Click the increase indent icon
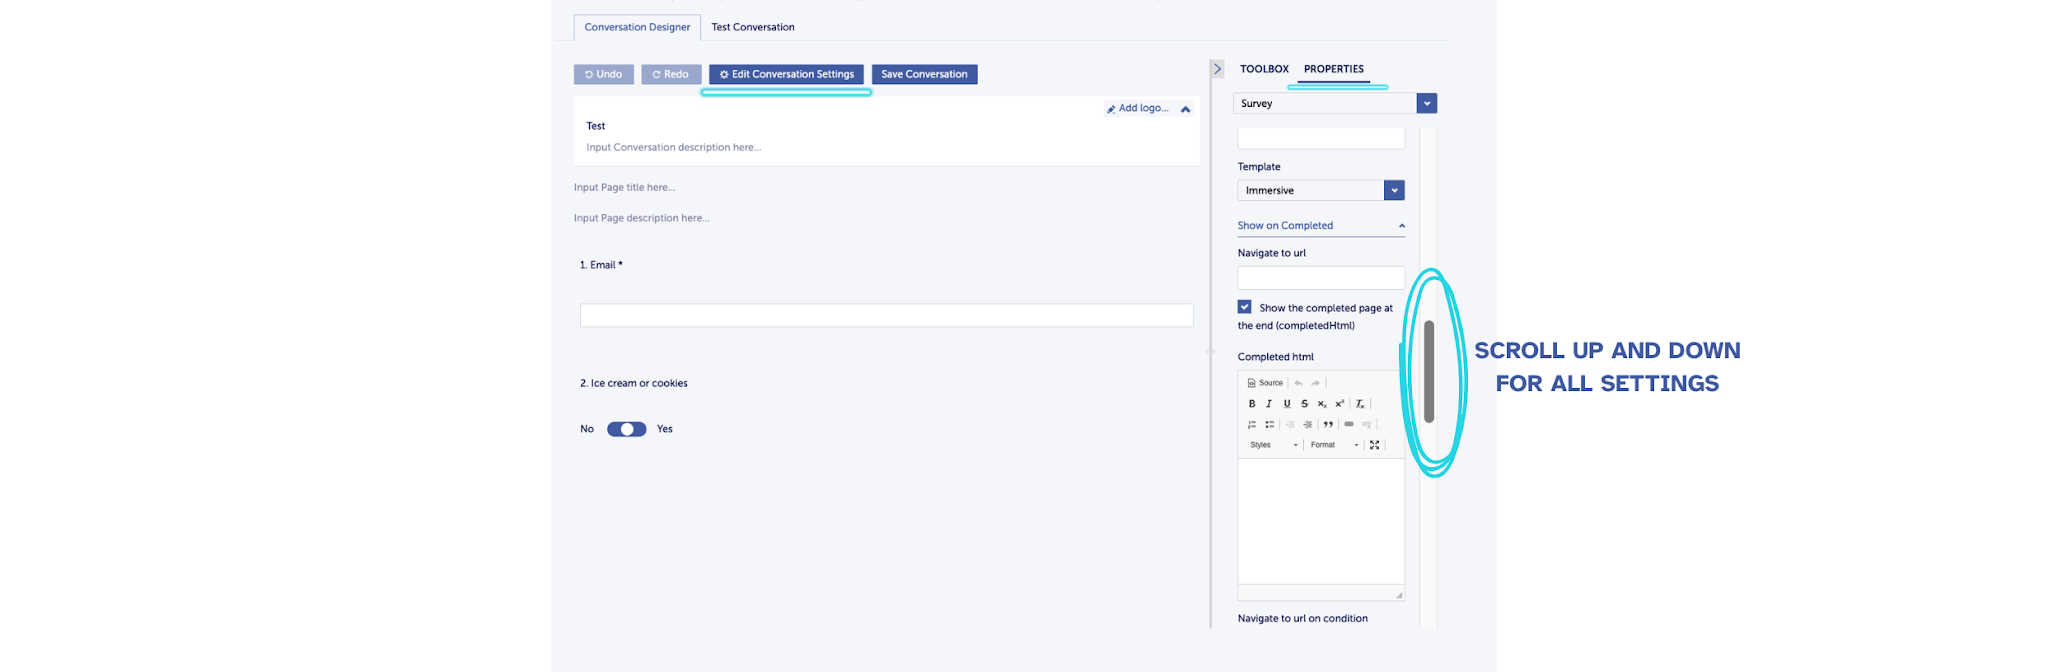The width and height of the screenshot is (2048, 672). tap(1307, 424)
